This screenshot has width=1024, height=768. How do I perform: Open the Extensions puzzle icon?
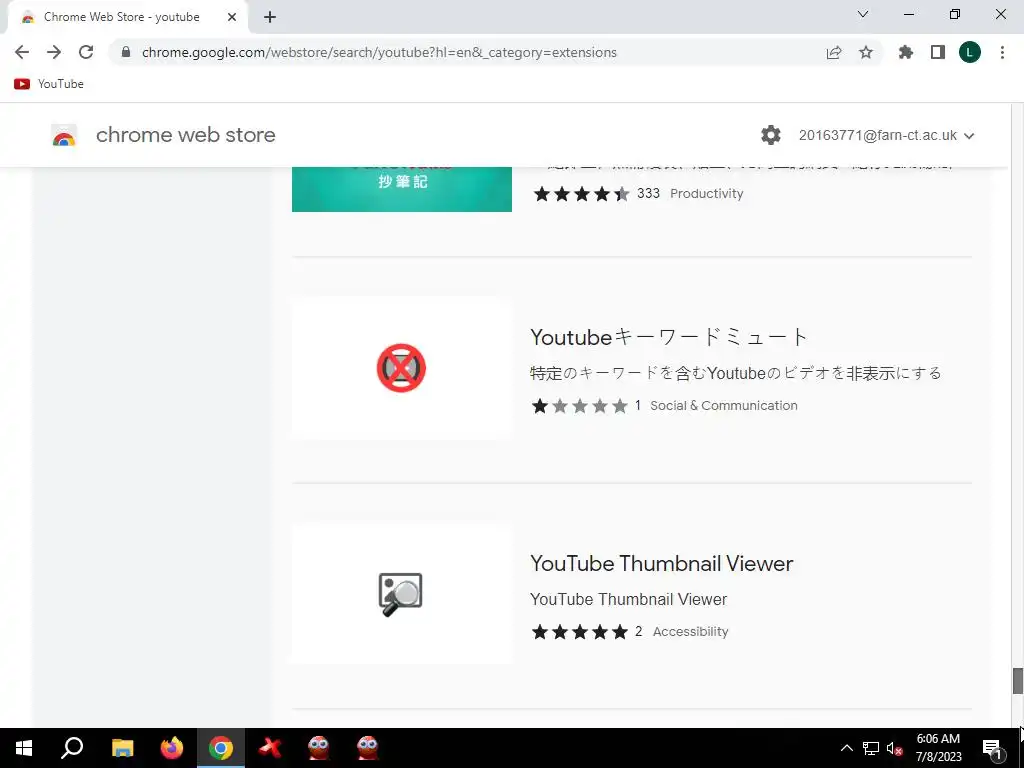pyautogui.click(x=906, y=52)
